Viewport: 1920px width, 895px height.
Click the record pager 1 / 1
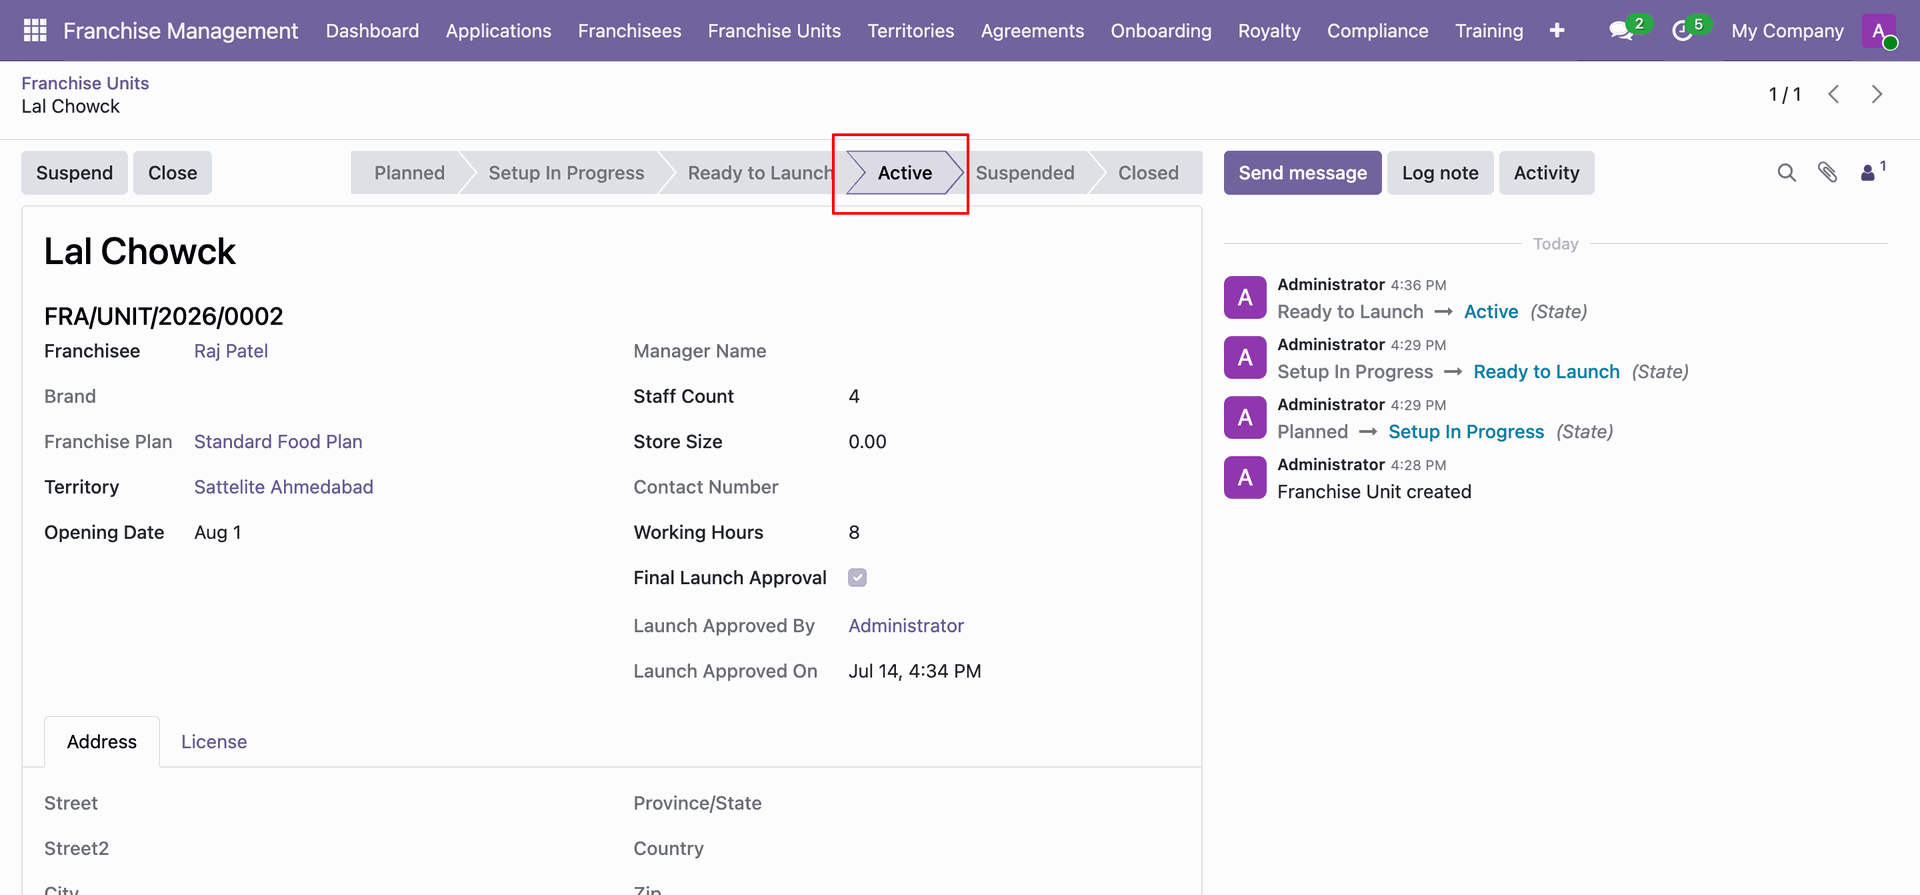(1784, 94)
